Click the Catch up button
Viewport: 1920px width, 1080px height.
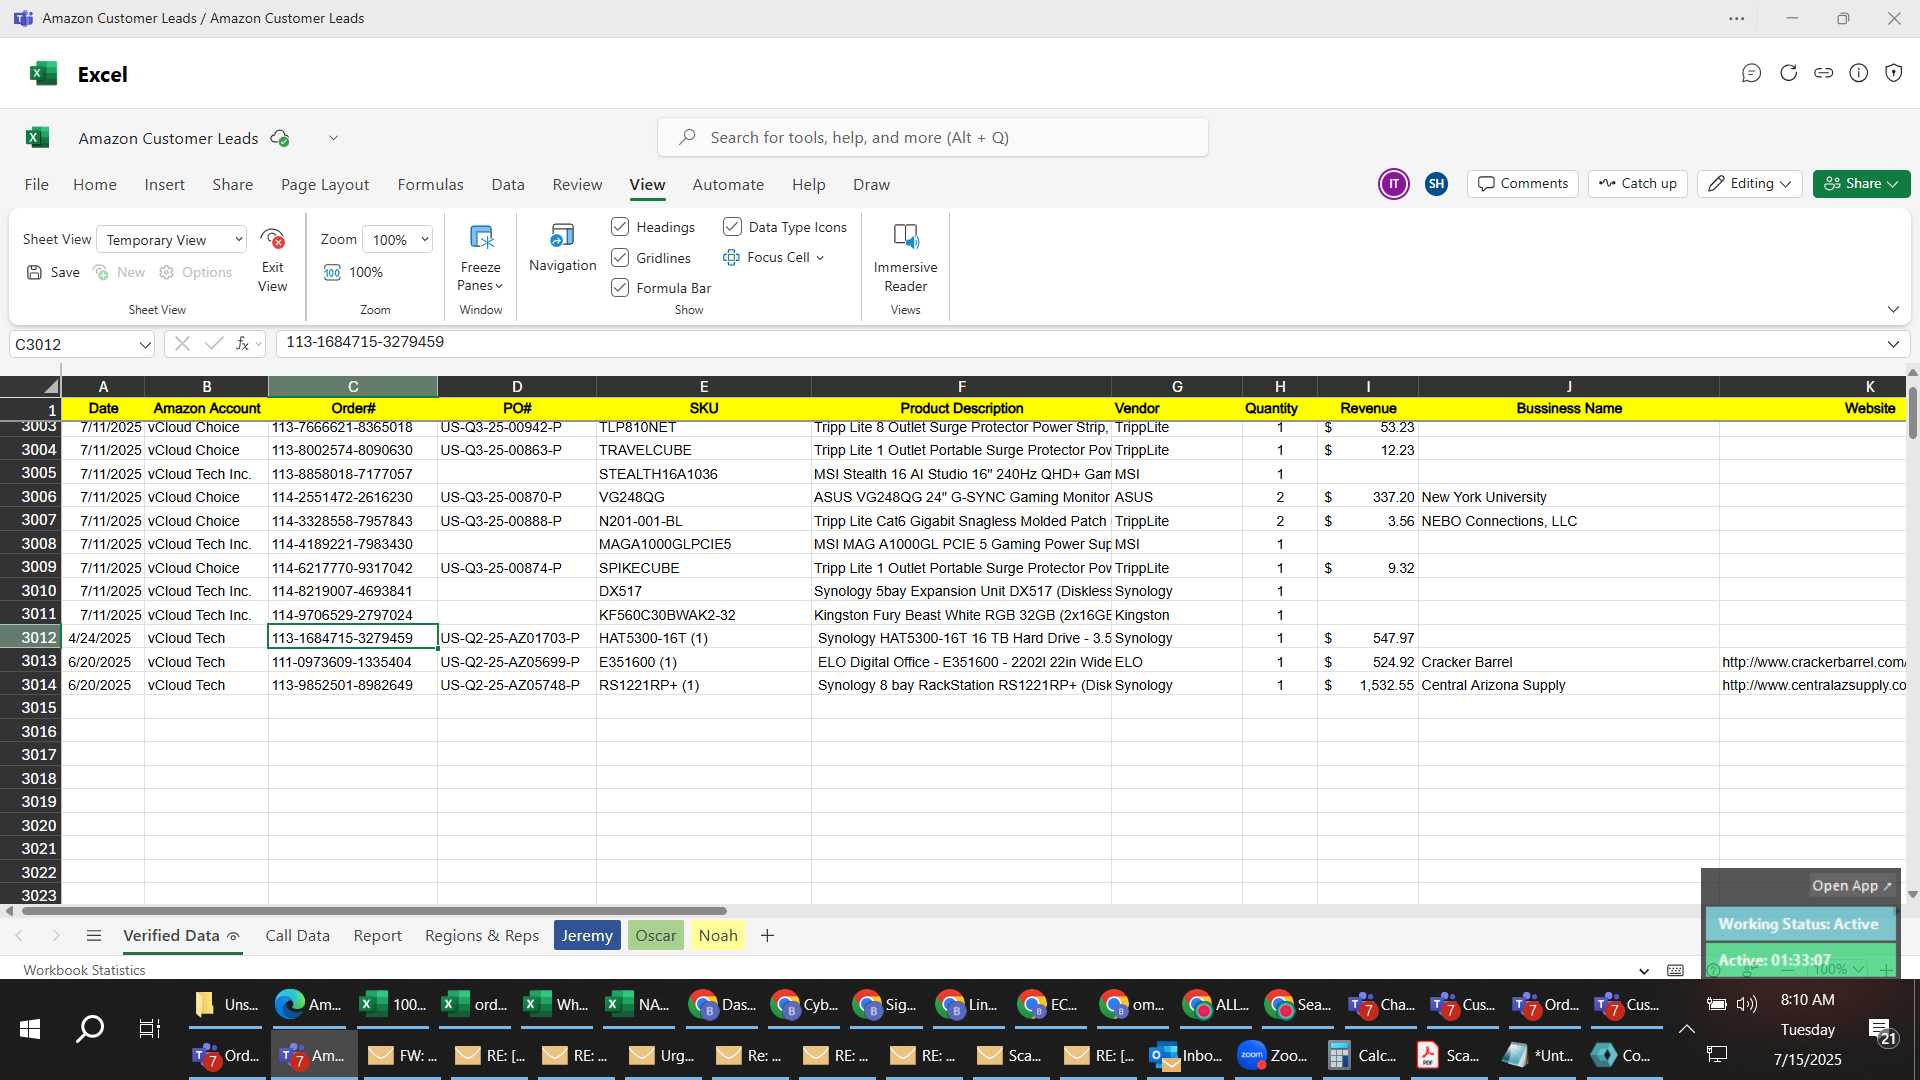(1637, 184)
